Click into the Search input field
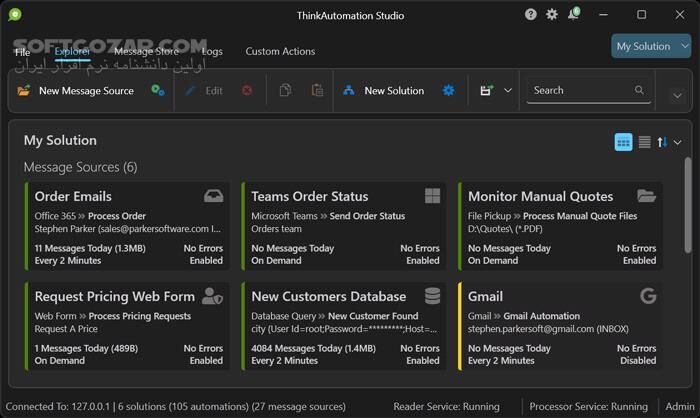 click(x=588, y=90)
